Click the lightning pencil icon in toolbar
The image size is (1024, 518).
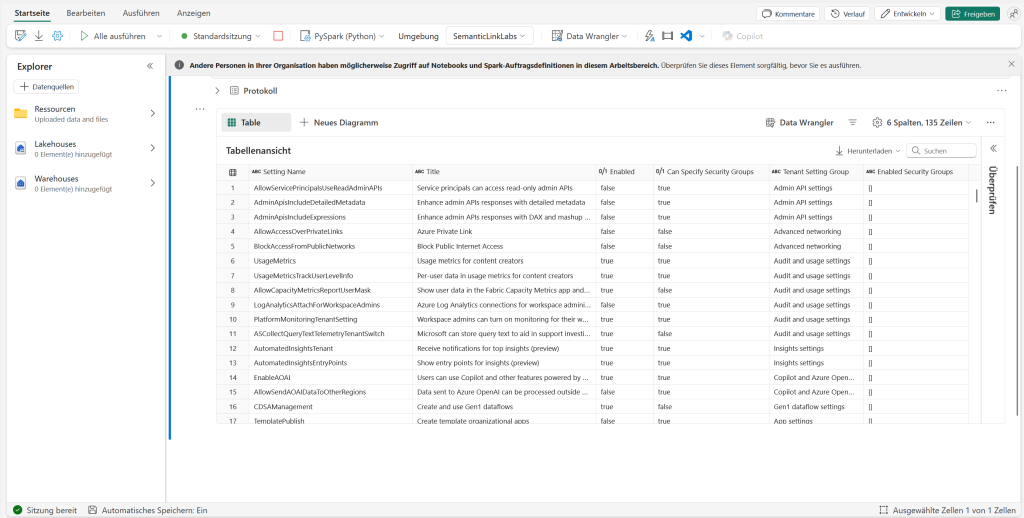(649, 36)
